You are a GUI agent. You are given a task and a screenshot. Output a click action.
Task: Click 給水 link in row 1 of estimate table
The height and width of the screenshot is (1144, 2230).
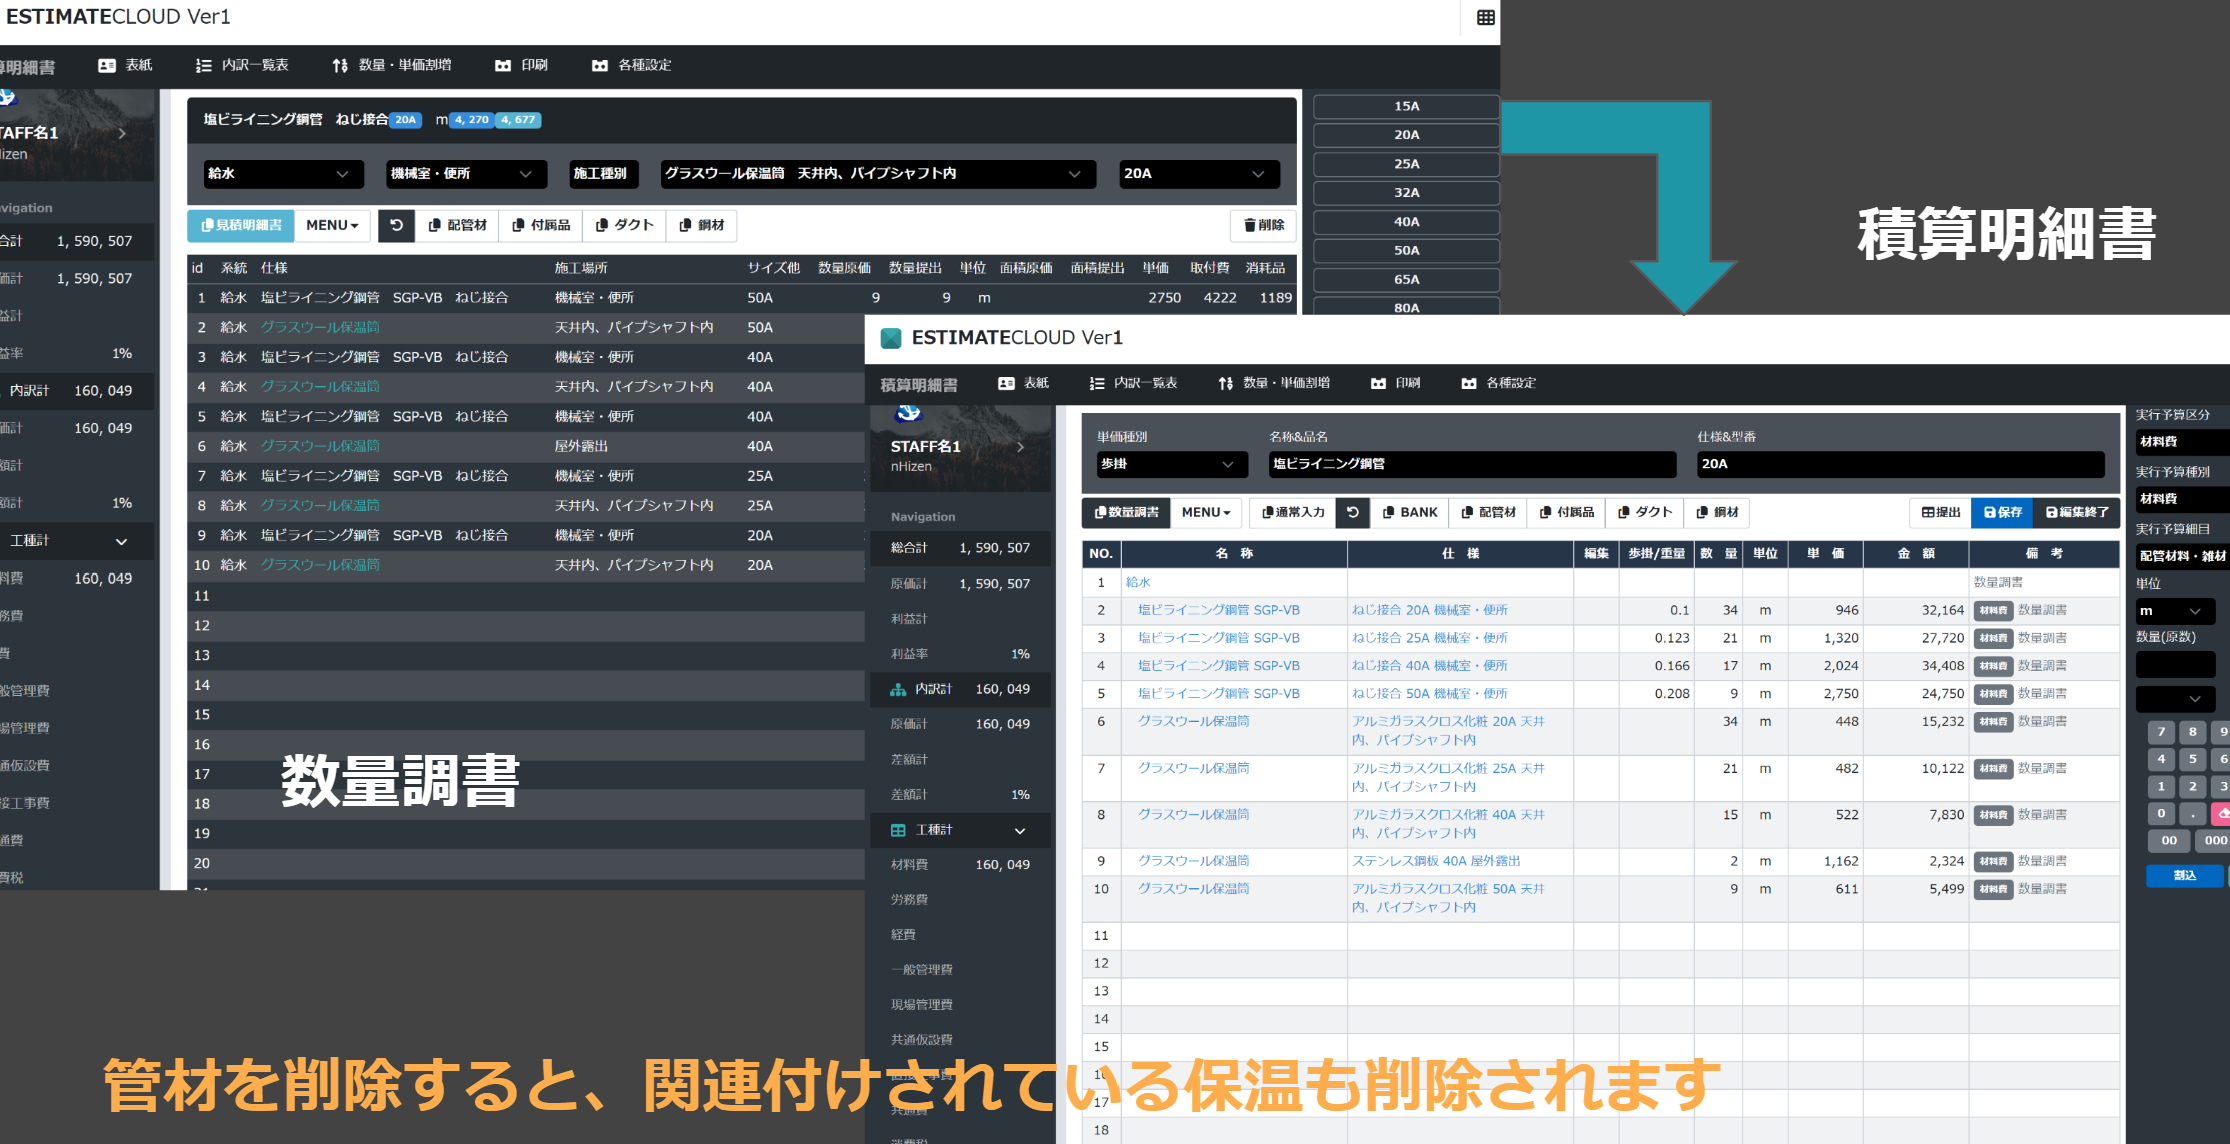(x=1138, y=582)
